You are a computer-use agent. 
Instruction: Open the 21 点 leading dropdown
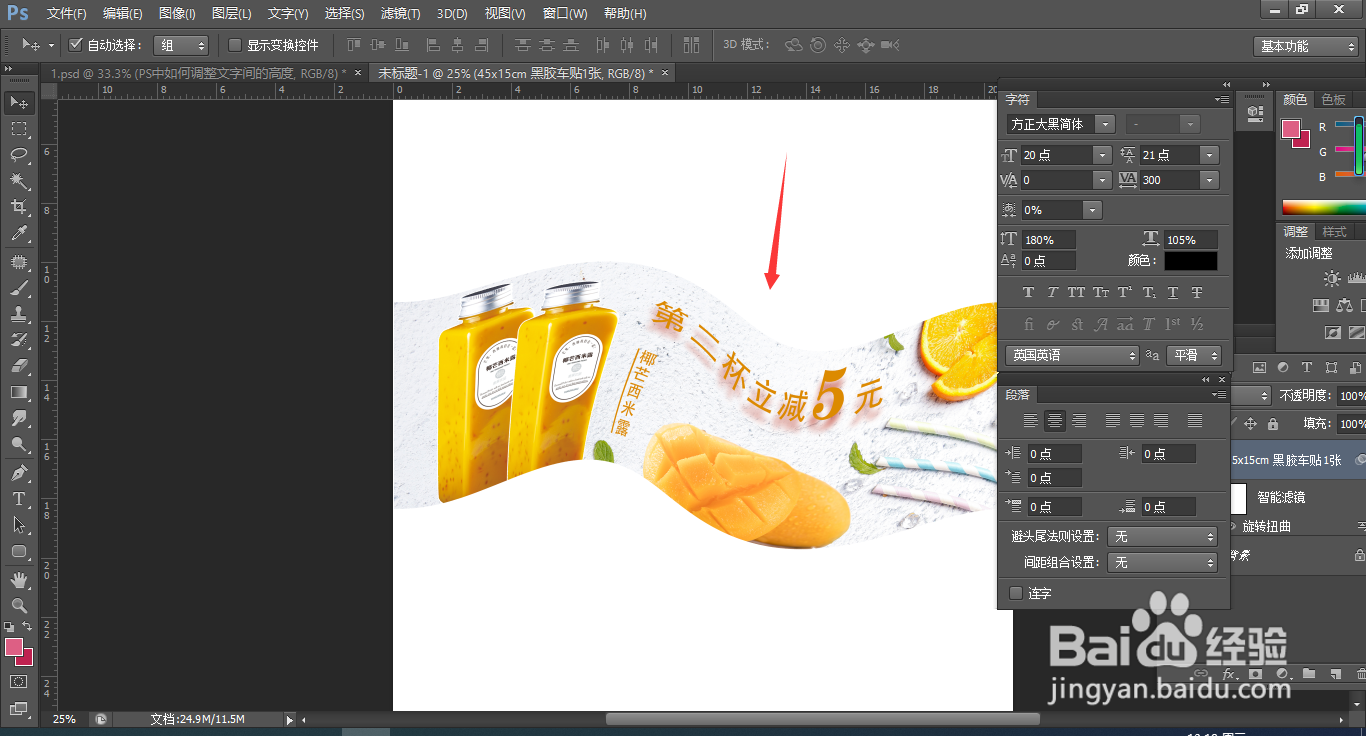coord(1209,155)
